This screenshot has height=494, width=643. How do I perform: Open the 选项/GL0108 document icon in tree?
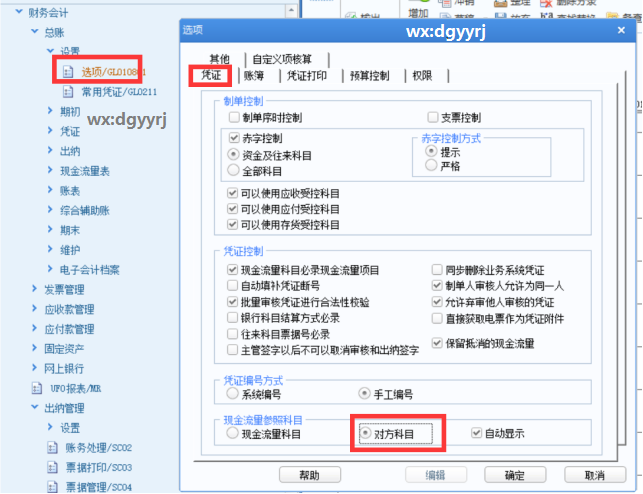(68, 72)
